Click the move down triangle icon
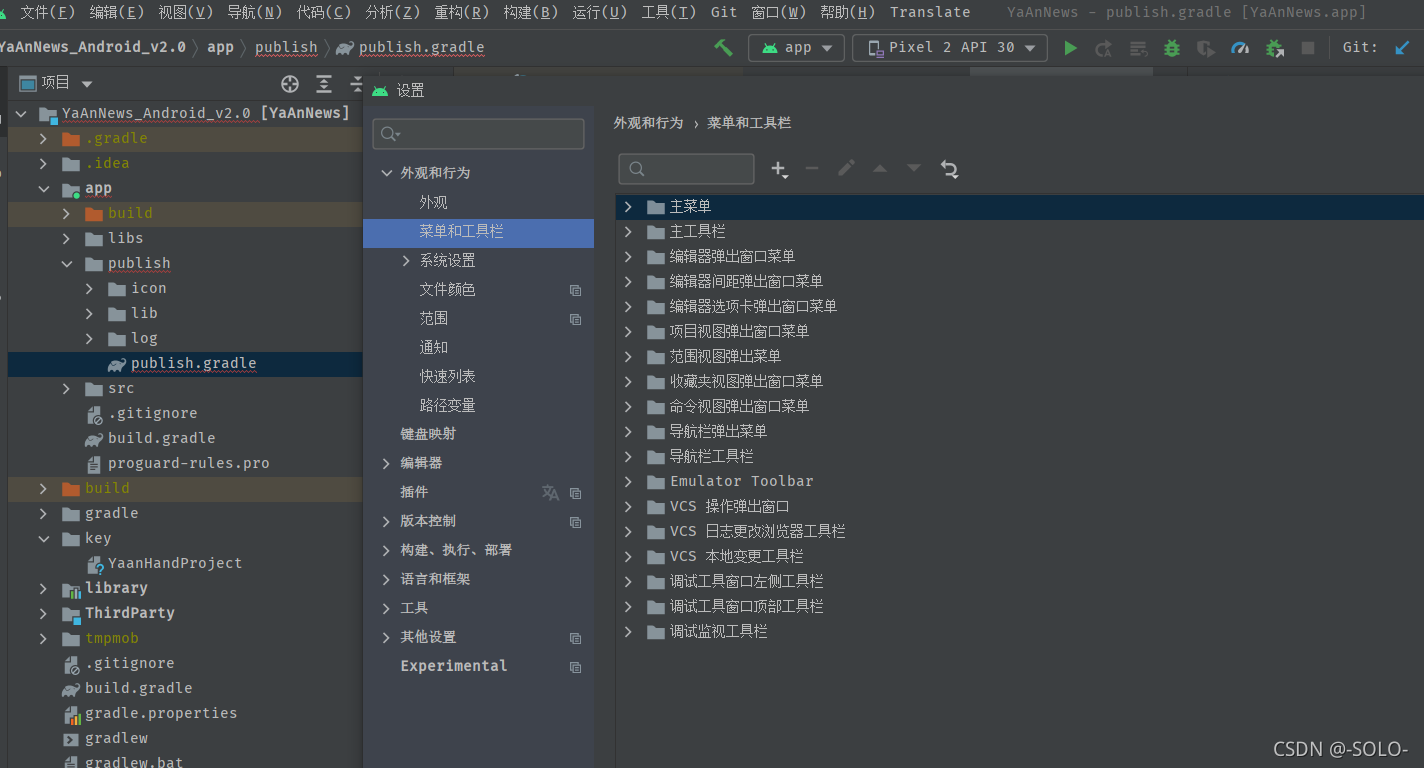Image resolution: width=1424 pixels, height=768 pixels. tap(914, 169)
